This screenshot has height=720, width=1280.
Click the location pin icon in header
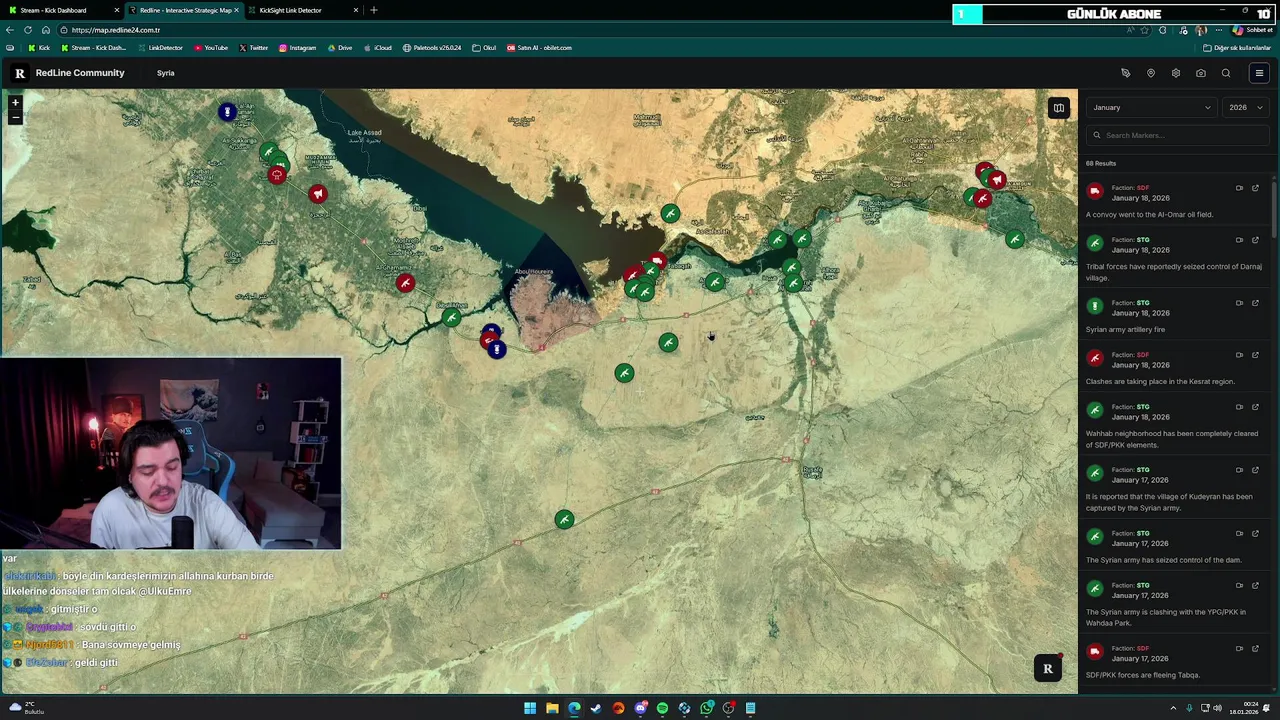(1150, 73)
